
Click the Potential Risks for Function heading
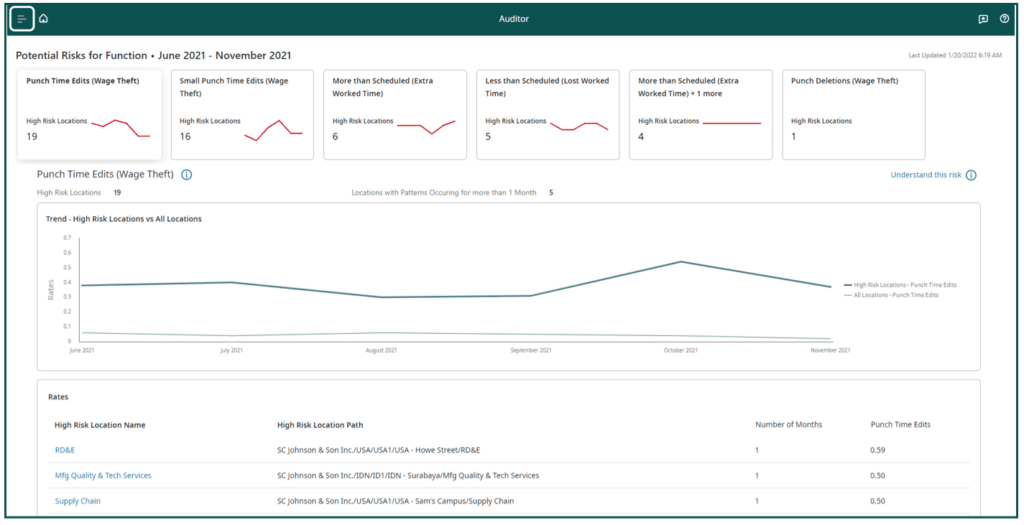click(x=153, y=56)
